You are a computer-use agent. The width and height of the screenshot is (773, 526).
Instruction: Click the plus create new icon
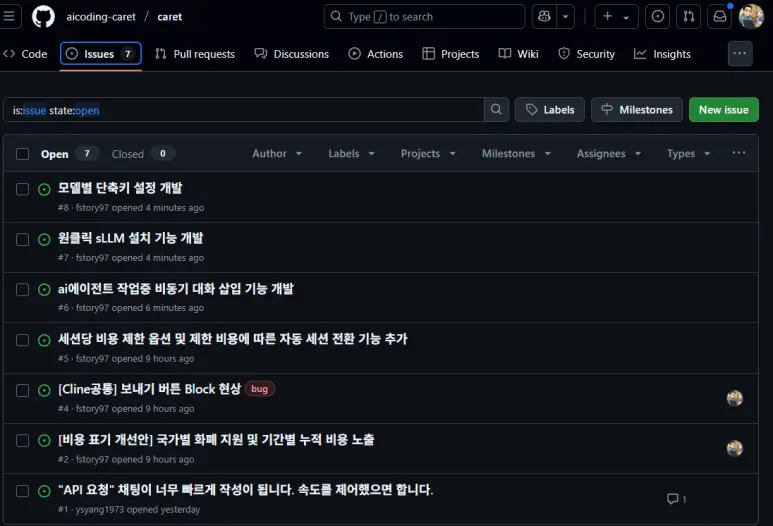[x=608, y=17]
